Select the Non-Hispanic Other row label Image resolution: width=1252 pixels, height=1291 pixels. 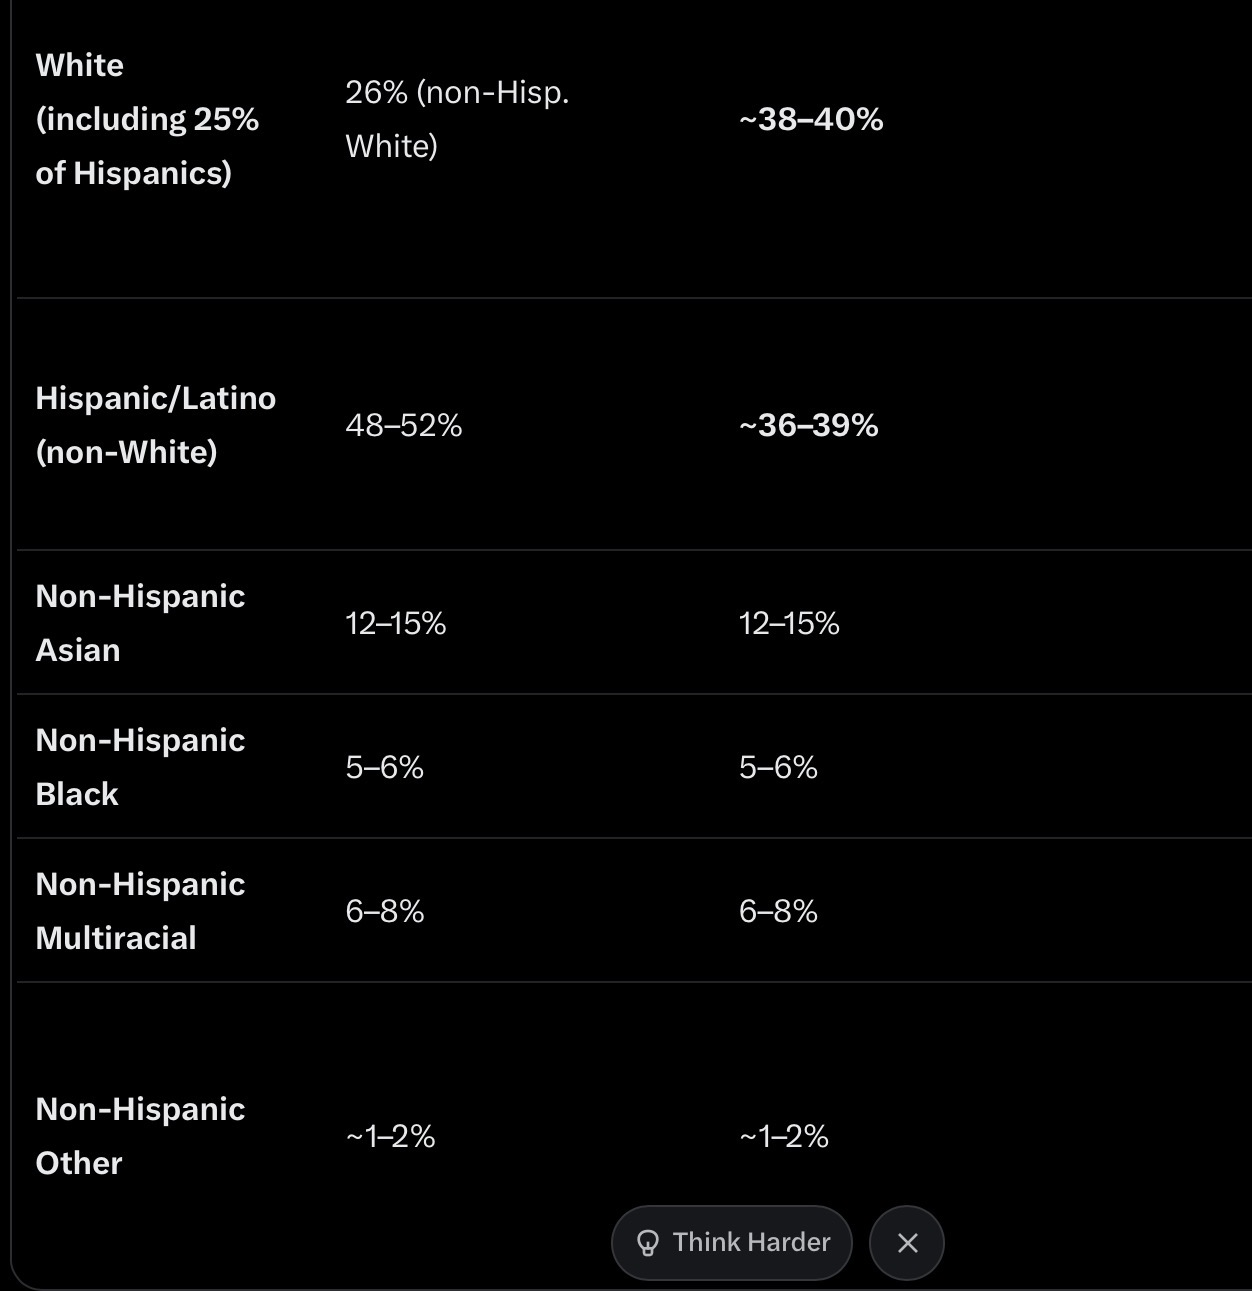[140, 1136]
